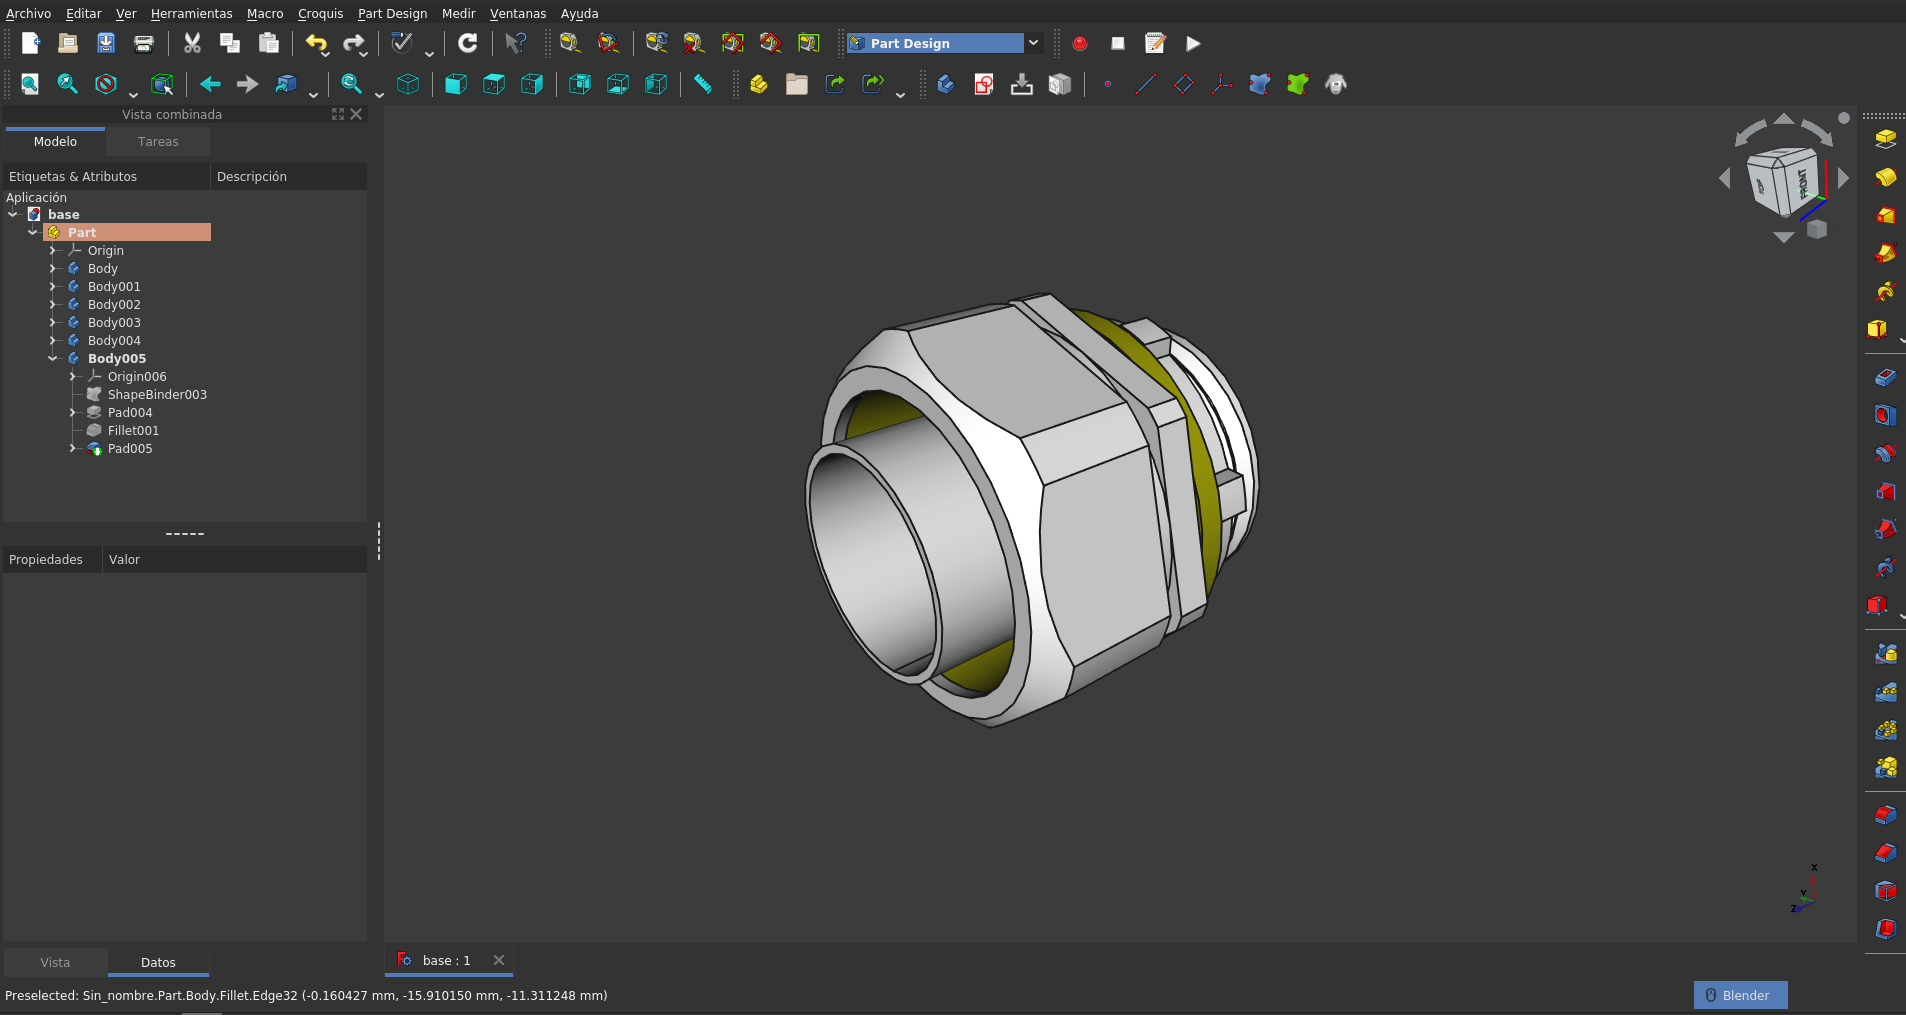
Task: Select Fillet001 in the model tree
Action: click(x=133, y=431)
